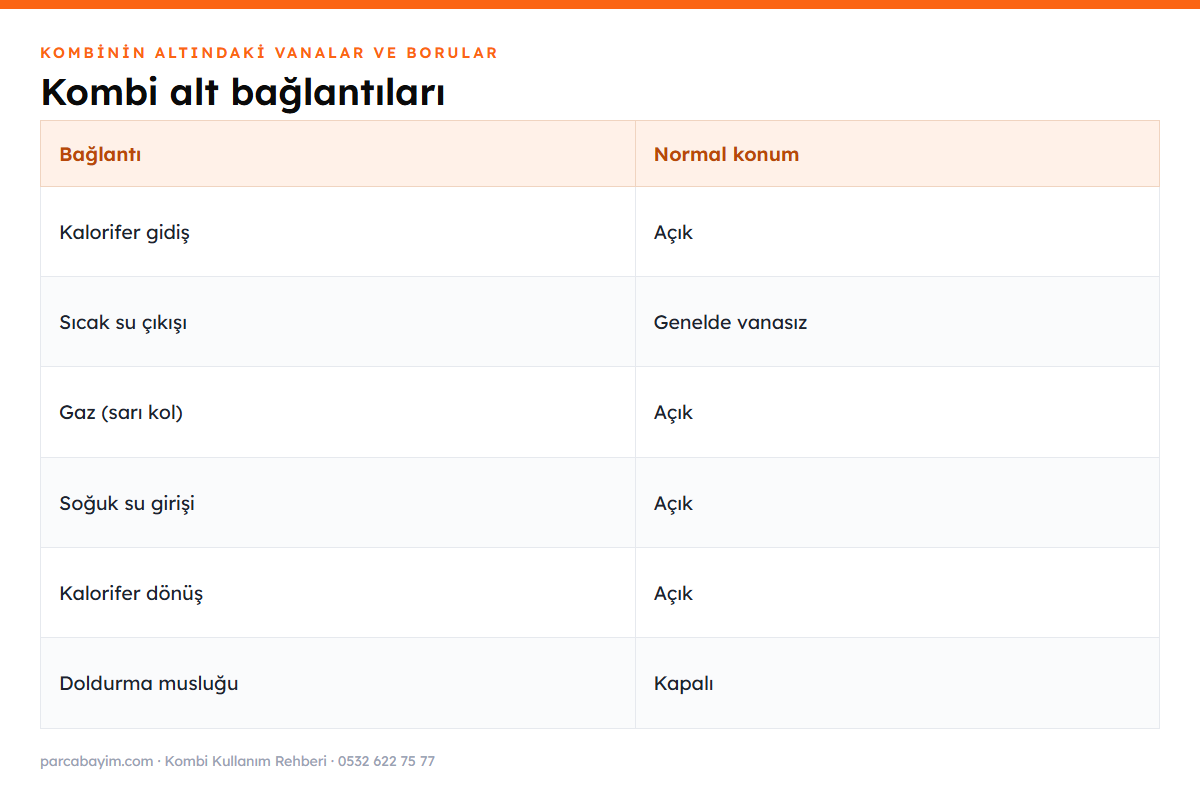Click Açık value in Kalorifer gidiş row
The image size is (1200, 800).
coord(673,233)
